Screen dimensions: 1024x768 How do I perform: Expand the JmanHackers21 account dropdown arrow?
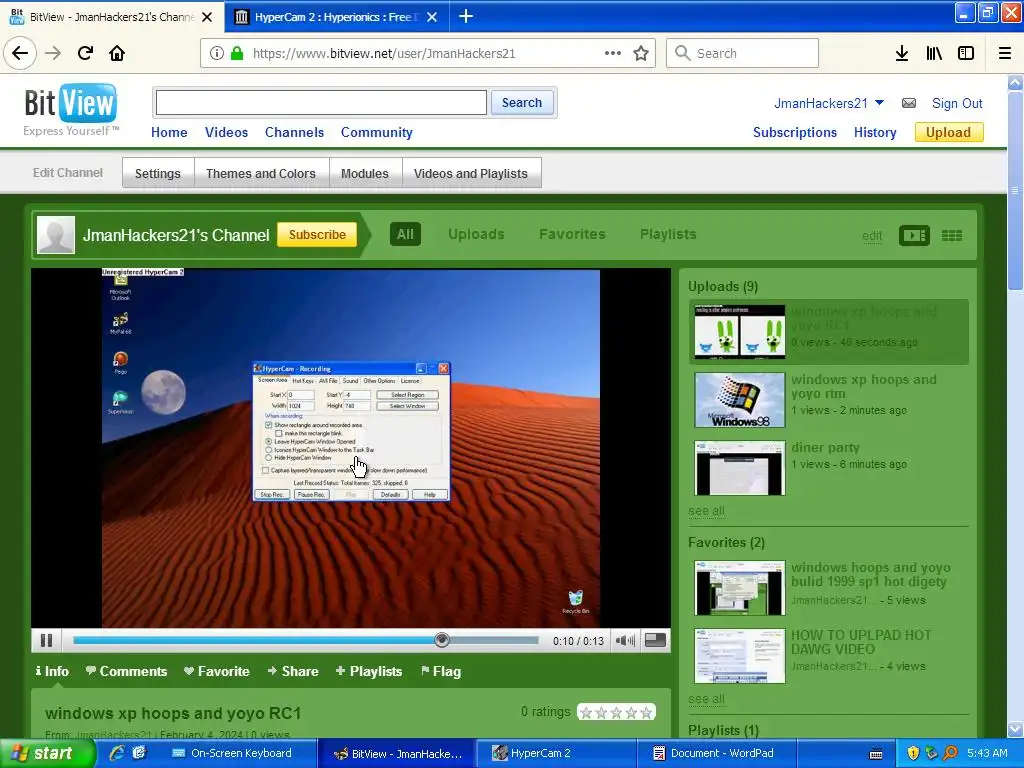pyautogui.click(x=879, y=103)
